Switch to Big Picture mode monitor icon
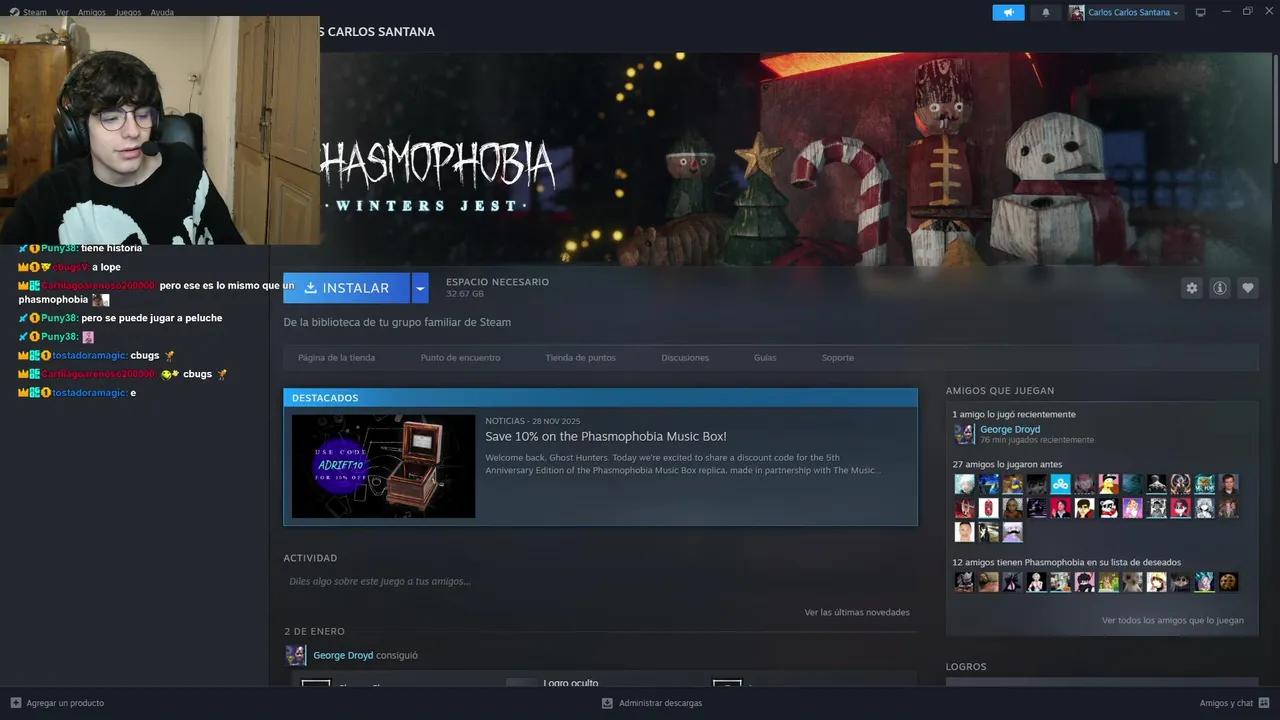This screenshot has width=1280, height=720. 1201,12
